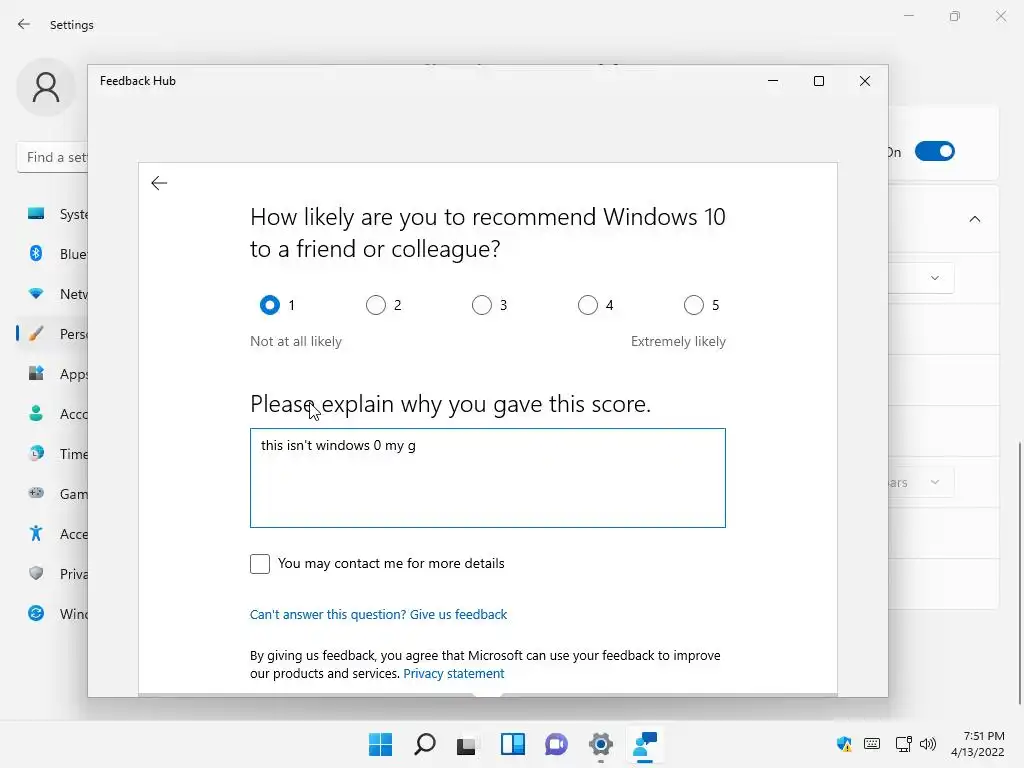
Task: Open the clock and date in taskbar
Action: point(977,744)
